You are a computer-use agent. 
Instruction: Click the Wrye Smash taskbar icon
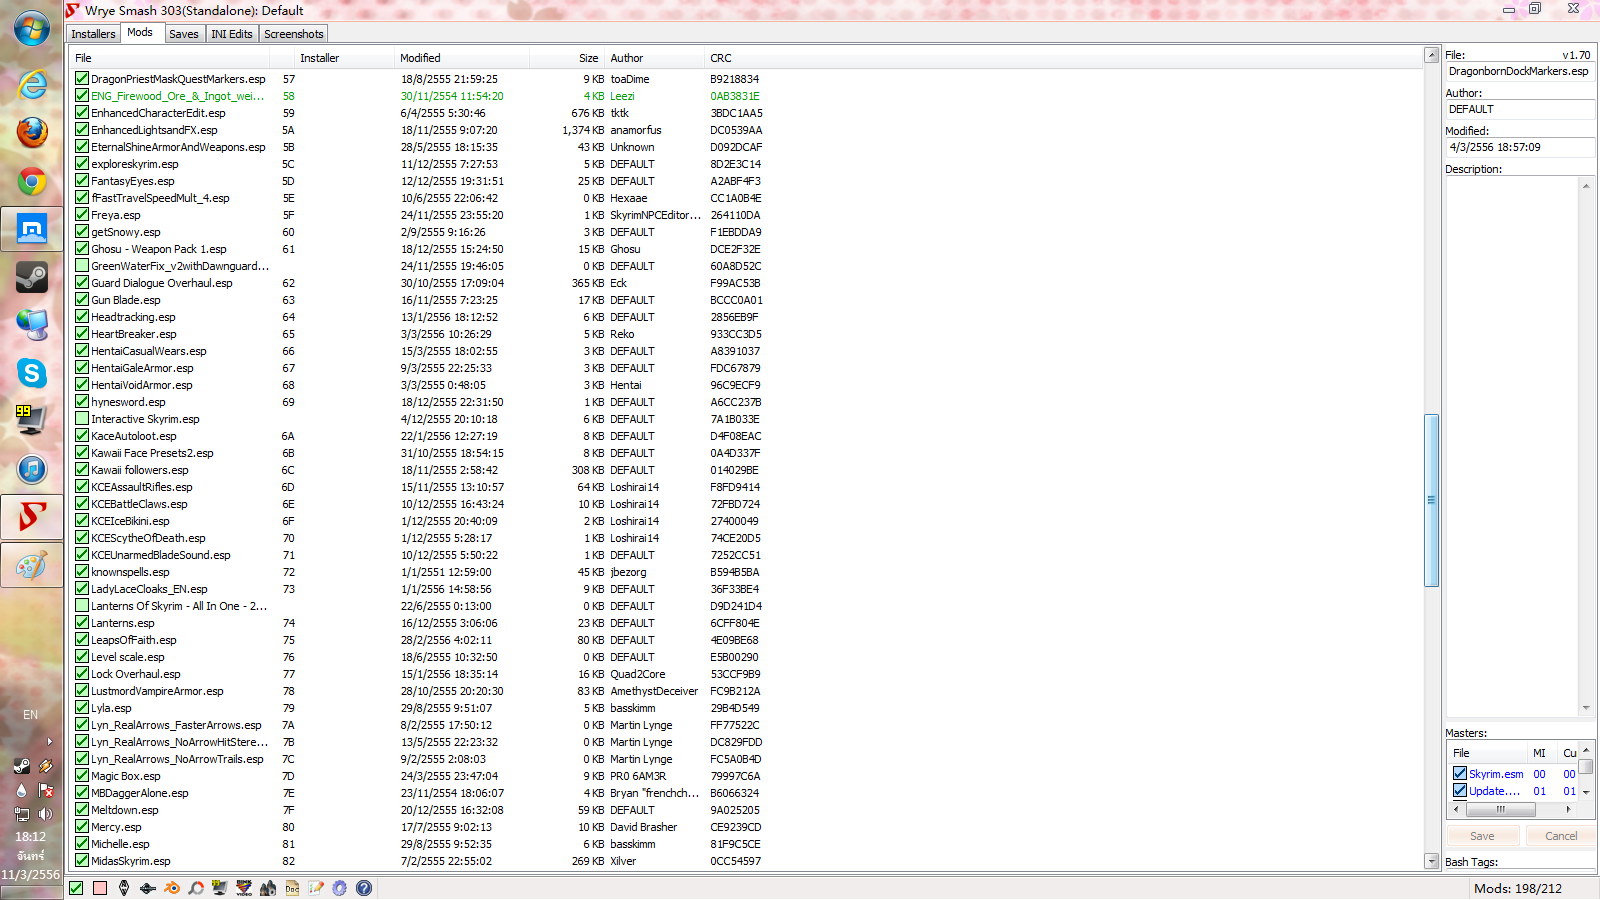(x=32, y=517)
